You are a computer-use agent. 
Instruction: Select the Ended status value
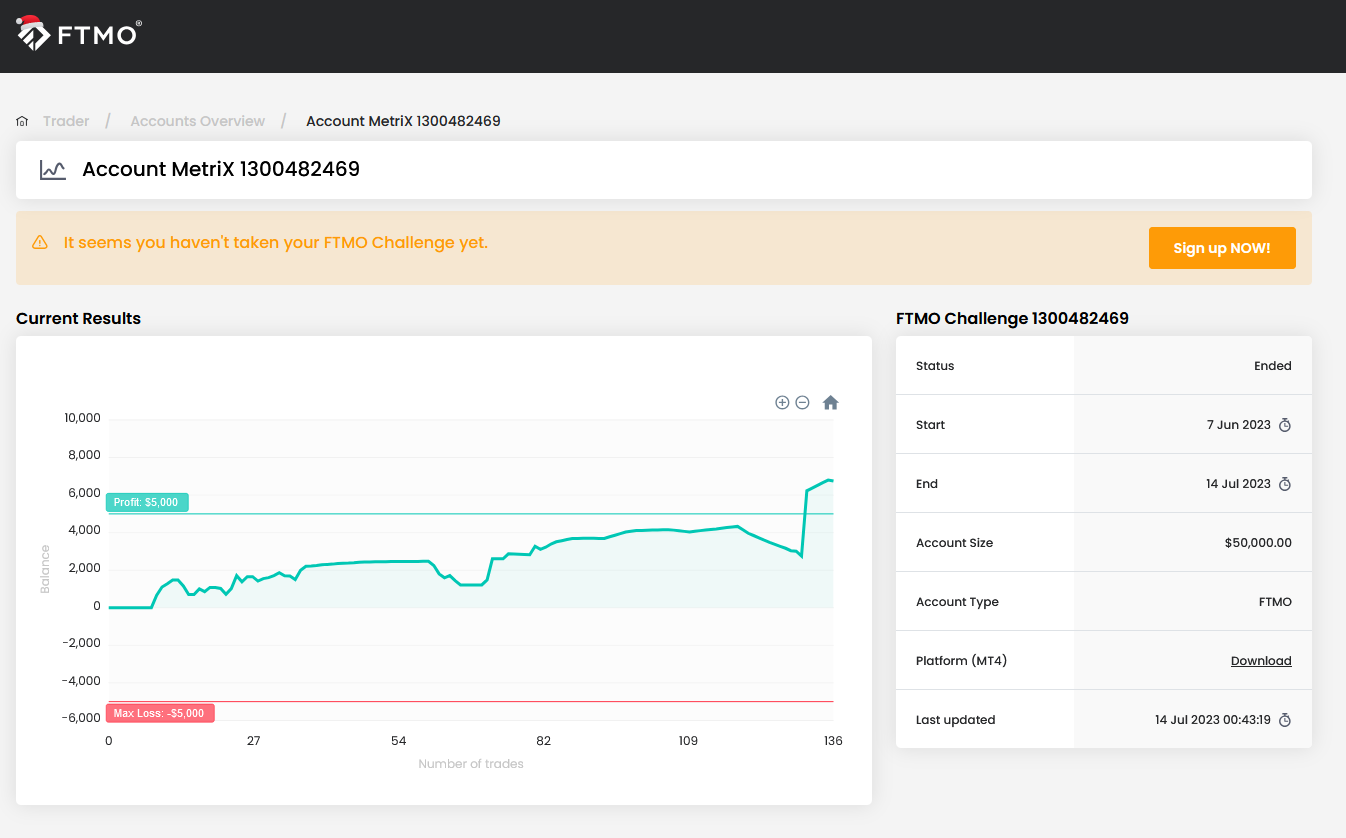pos(1273,366)
